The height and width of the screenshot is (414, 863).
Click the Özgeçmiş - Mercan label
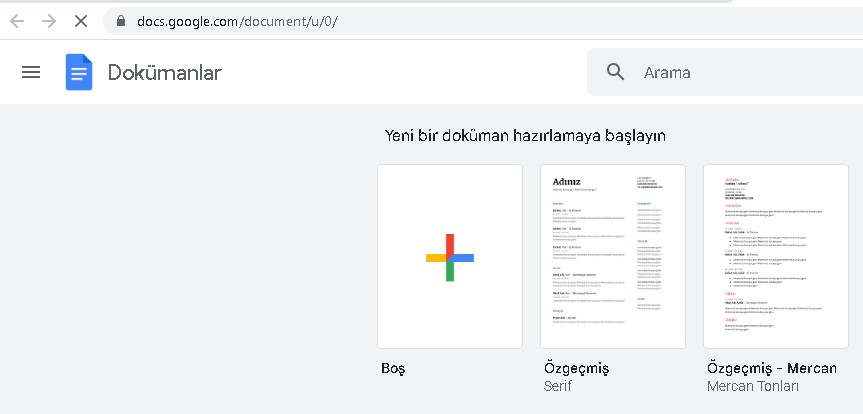771,368
